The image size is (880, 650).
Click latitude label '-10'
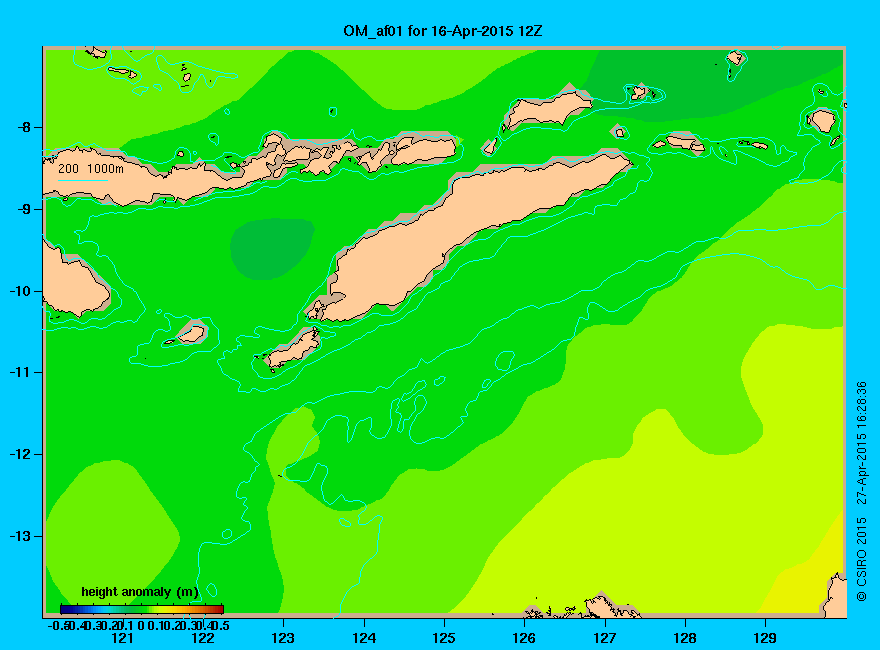(20, 291)
